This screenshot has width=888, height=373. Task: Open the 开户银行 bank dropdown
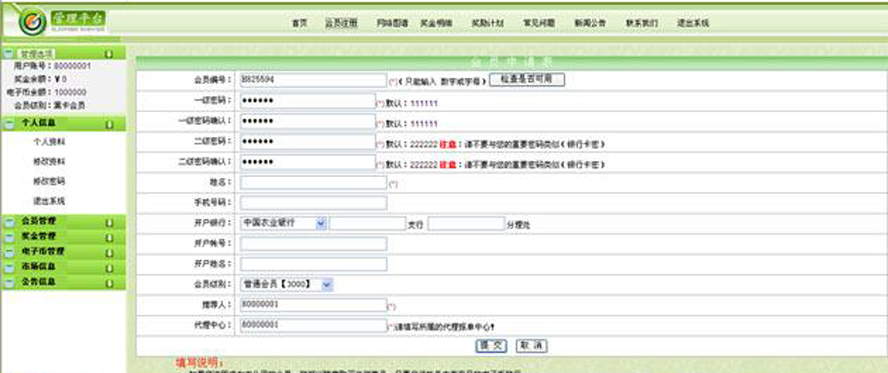tap(283, 223)
